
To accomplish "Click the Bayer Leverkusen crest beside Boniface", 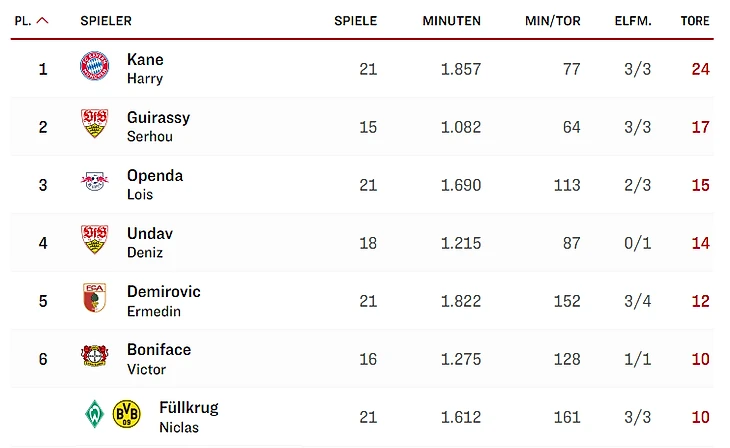I will tap(93, 357).
